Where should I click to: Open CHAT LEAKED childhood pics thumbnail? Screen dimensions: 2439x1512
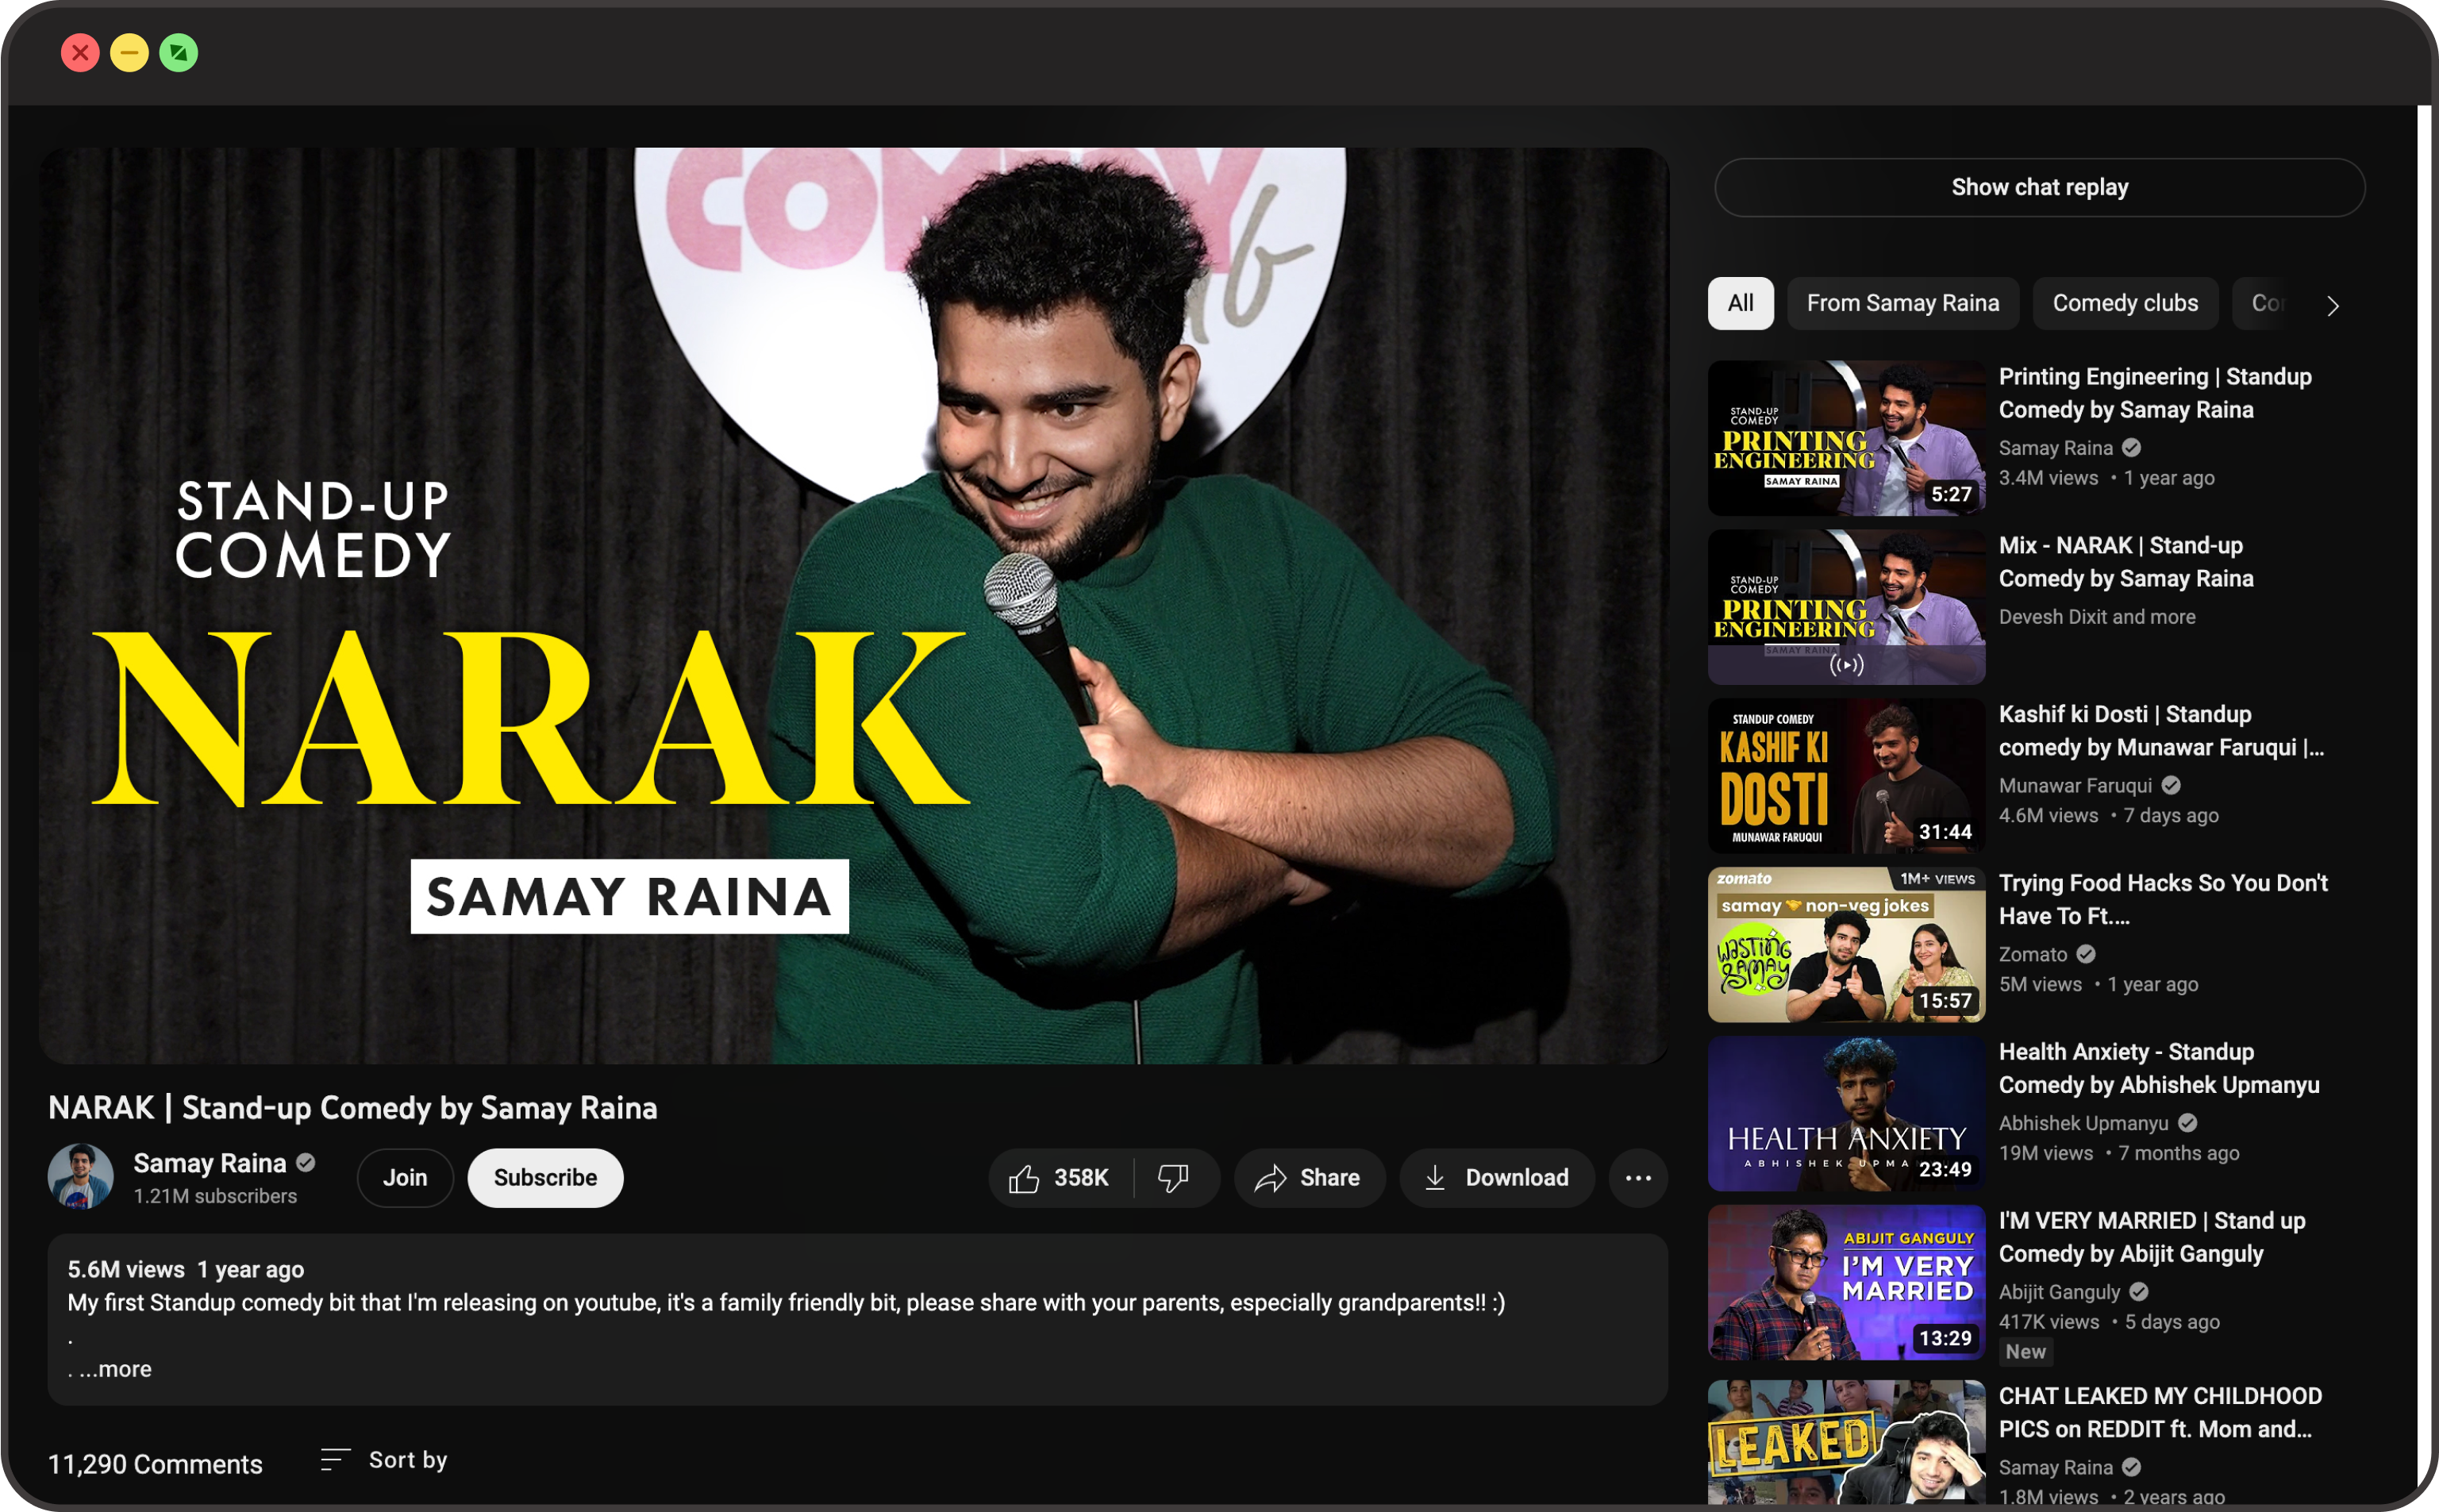1846,1442
